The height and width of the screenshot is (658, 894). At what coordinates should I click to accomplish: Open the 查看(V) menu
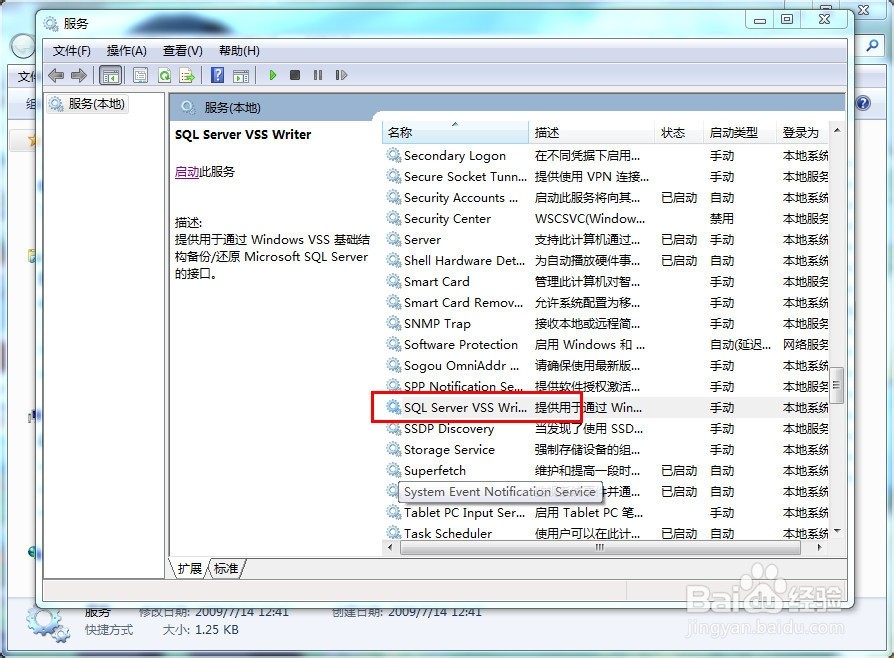point(182,51)
